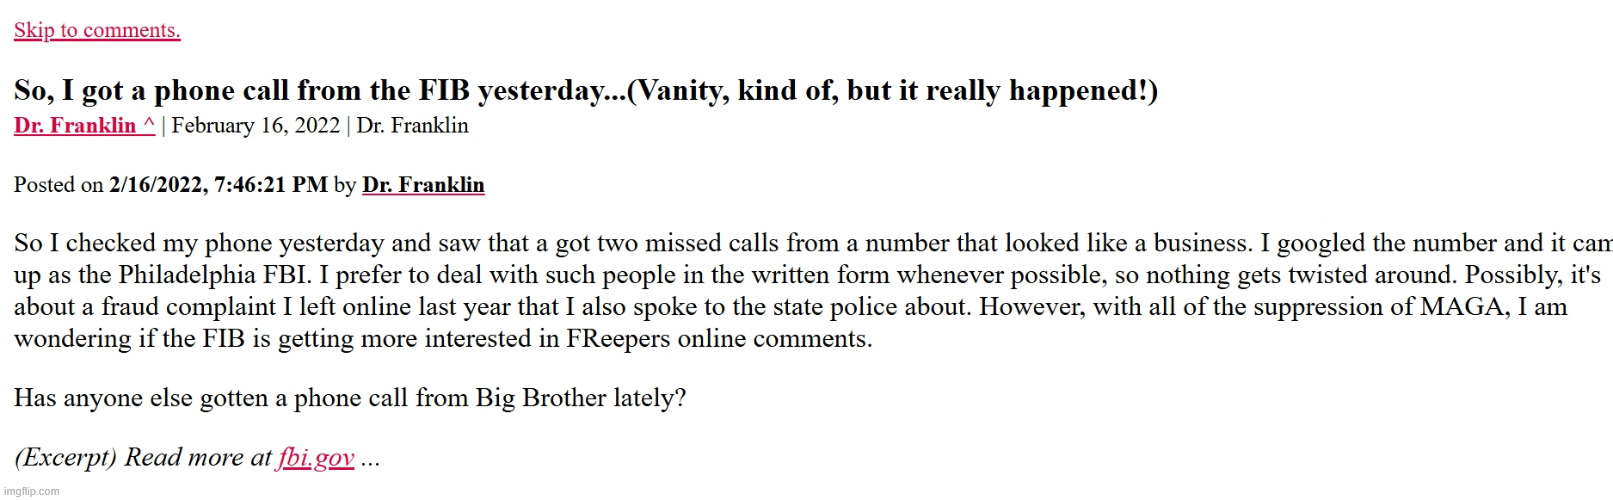Click the "fraud complaint" phrase in the post
The width and height of the screenshot is (1613, 500).
tap(186, 307)
